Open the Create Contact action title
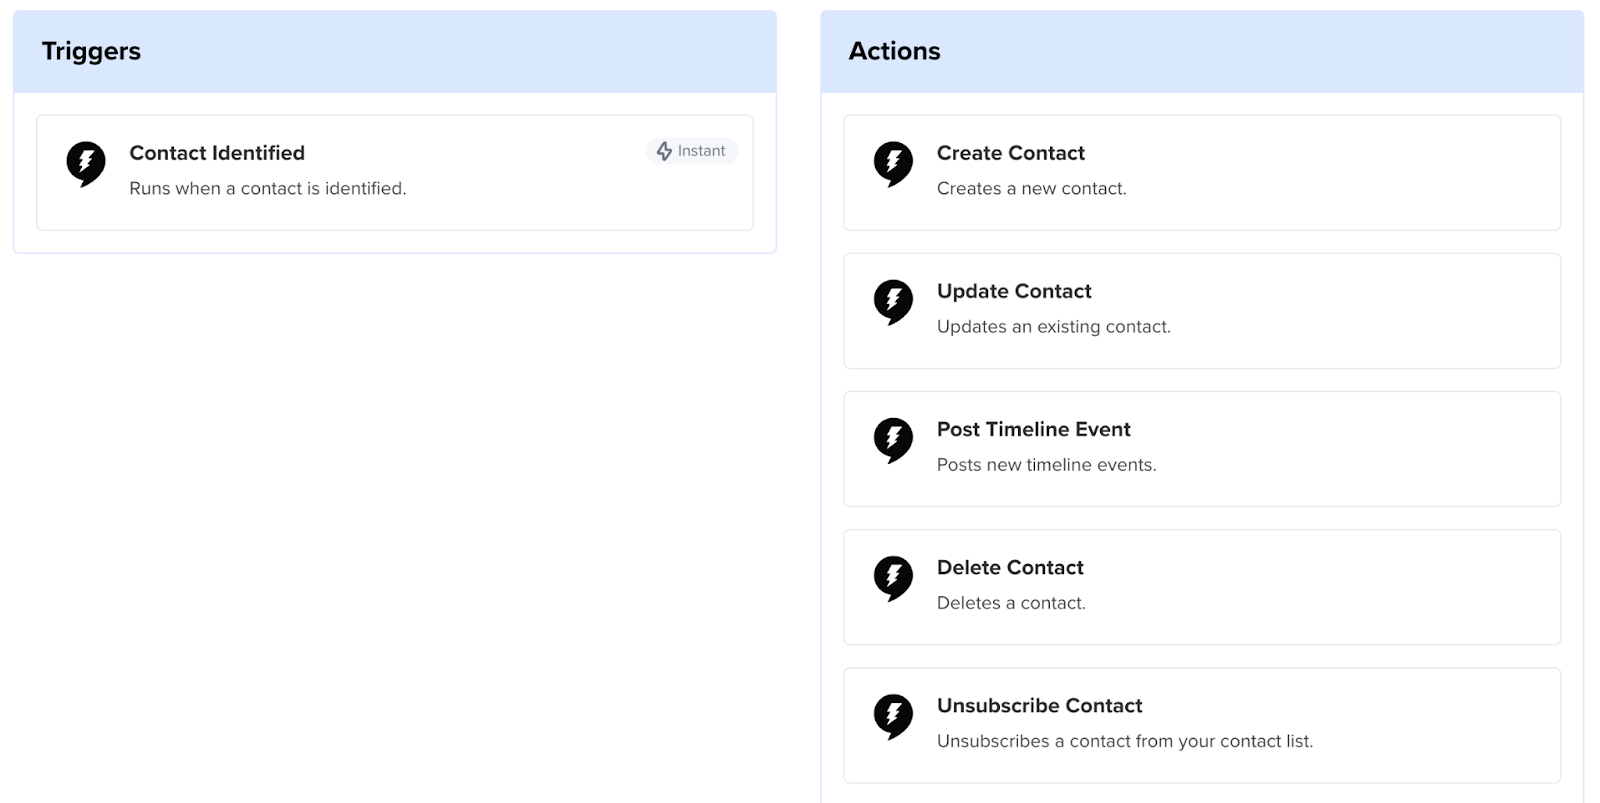Viewport: 1600px width, 803px height. (x=1010, y=153)
